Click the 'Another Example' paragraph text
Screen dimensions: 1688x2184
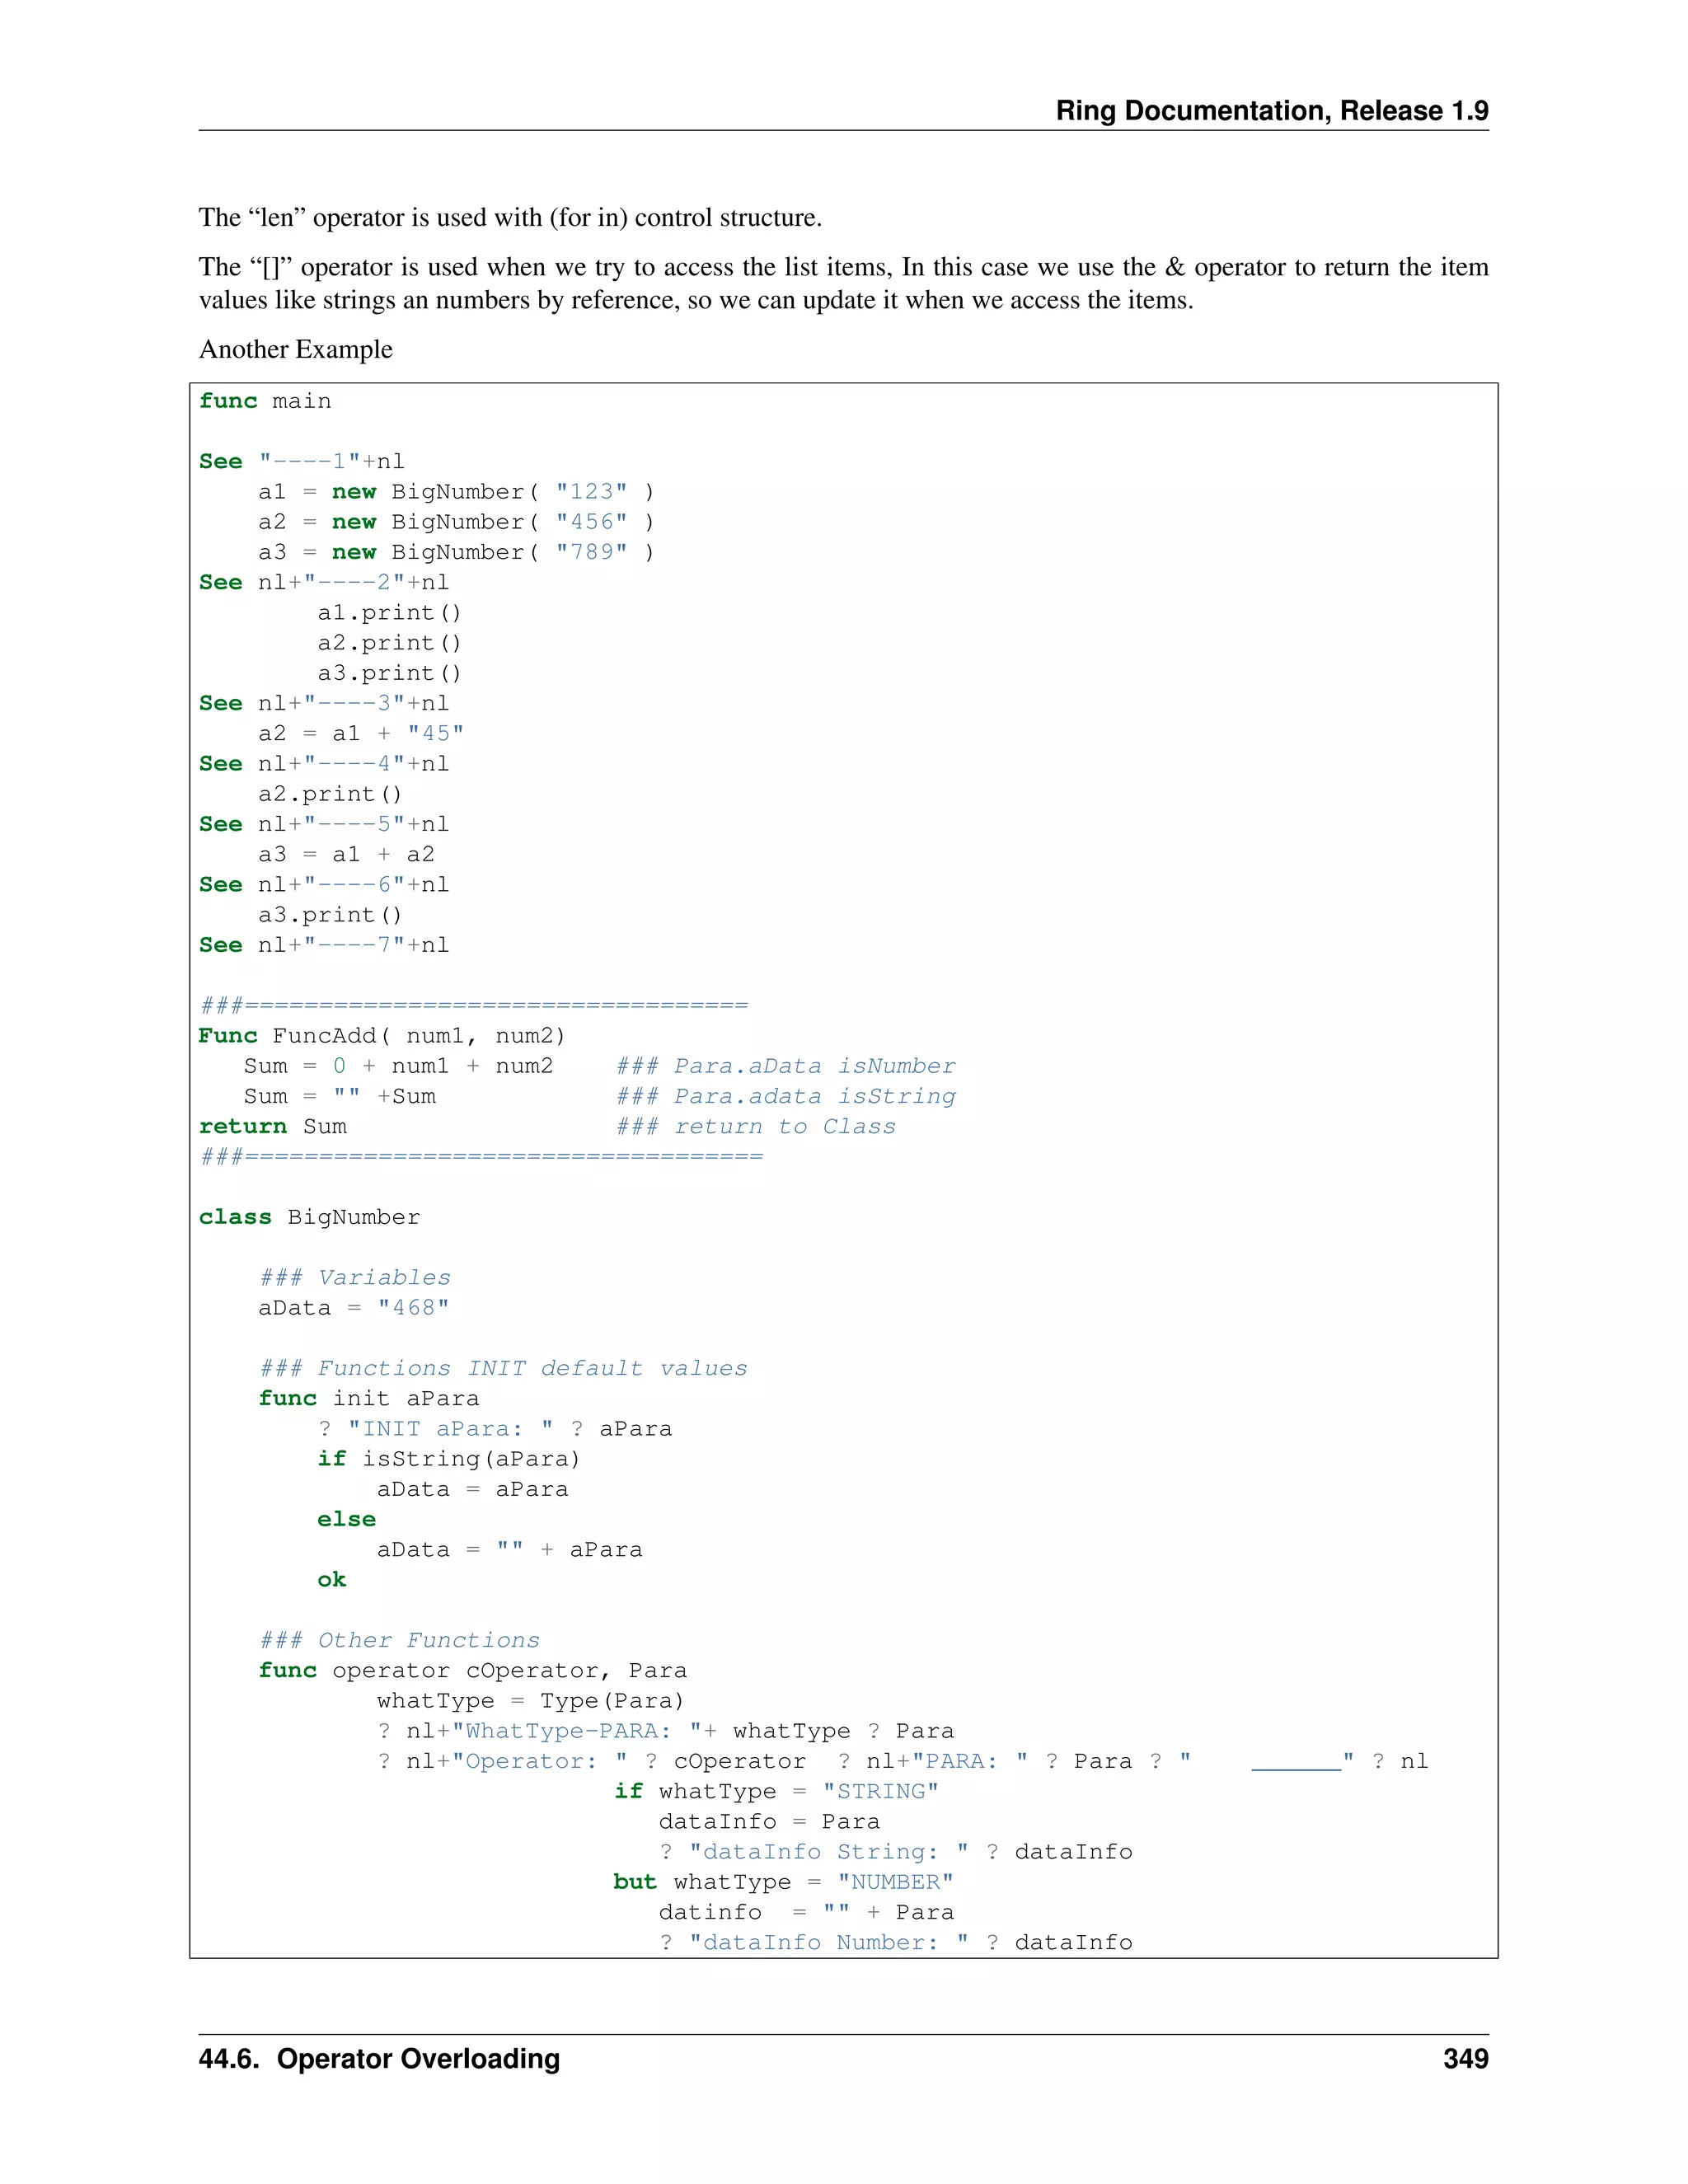(x=295, y=349)
